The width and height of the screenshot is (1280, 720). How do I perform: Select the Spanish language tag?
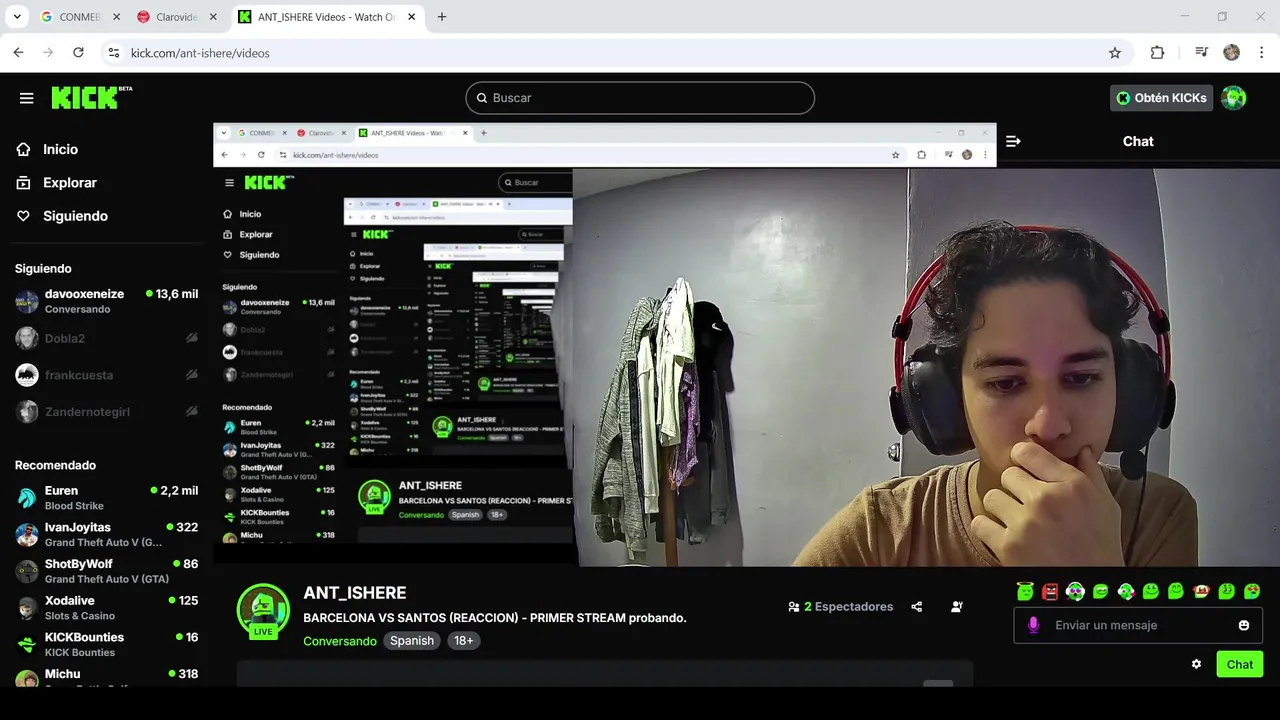412,641
